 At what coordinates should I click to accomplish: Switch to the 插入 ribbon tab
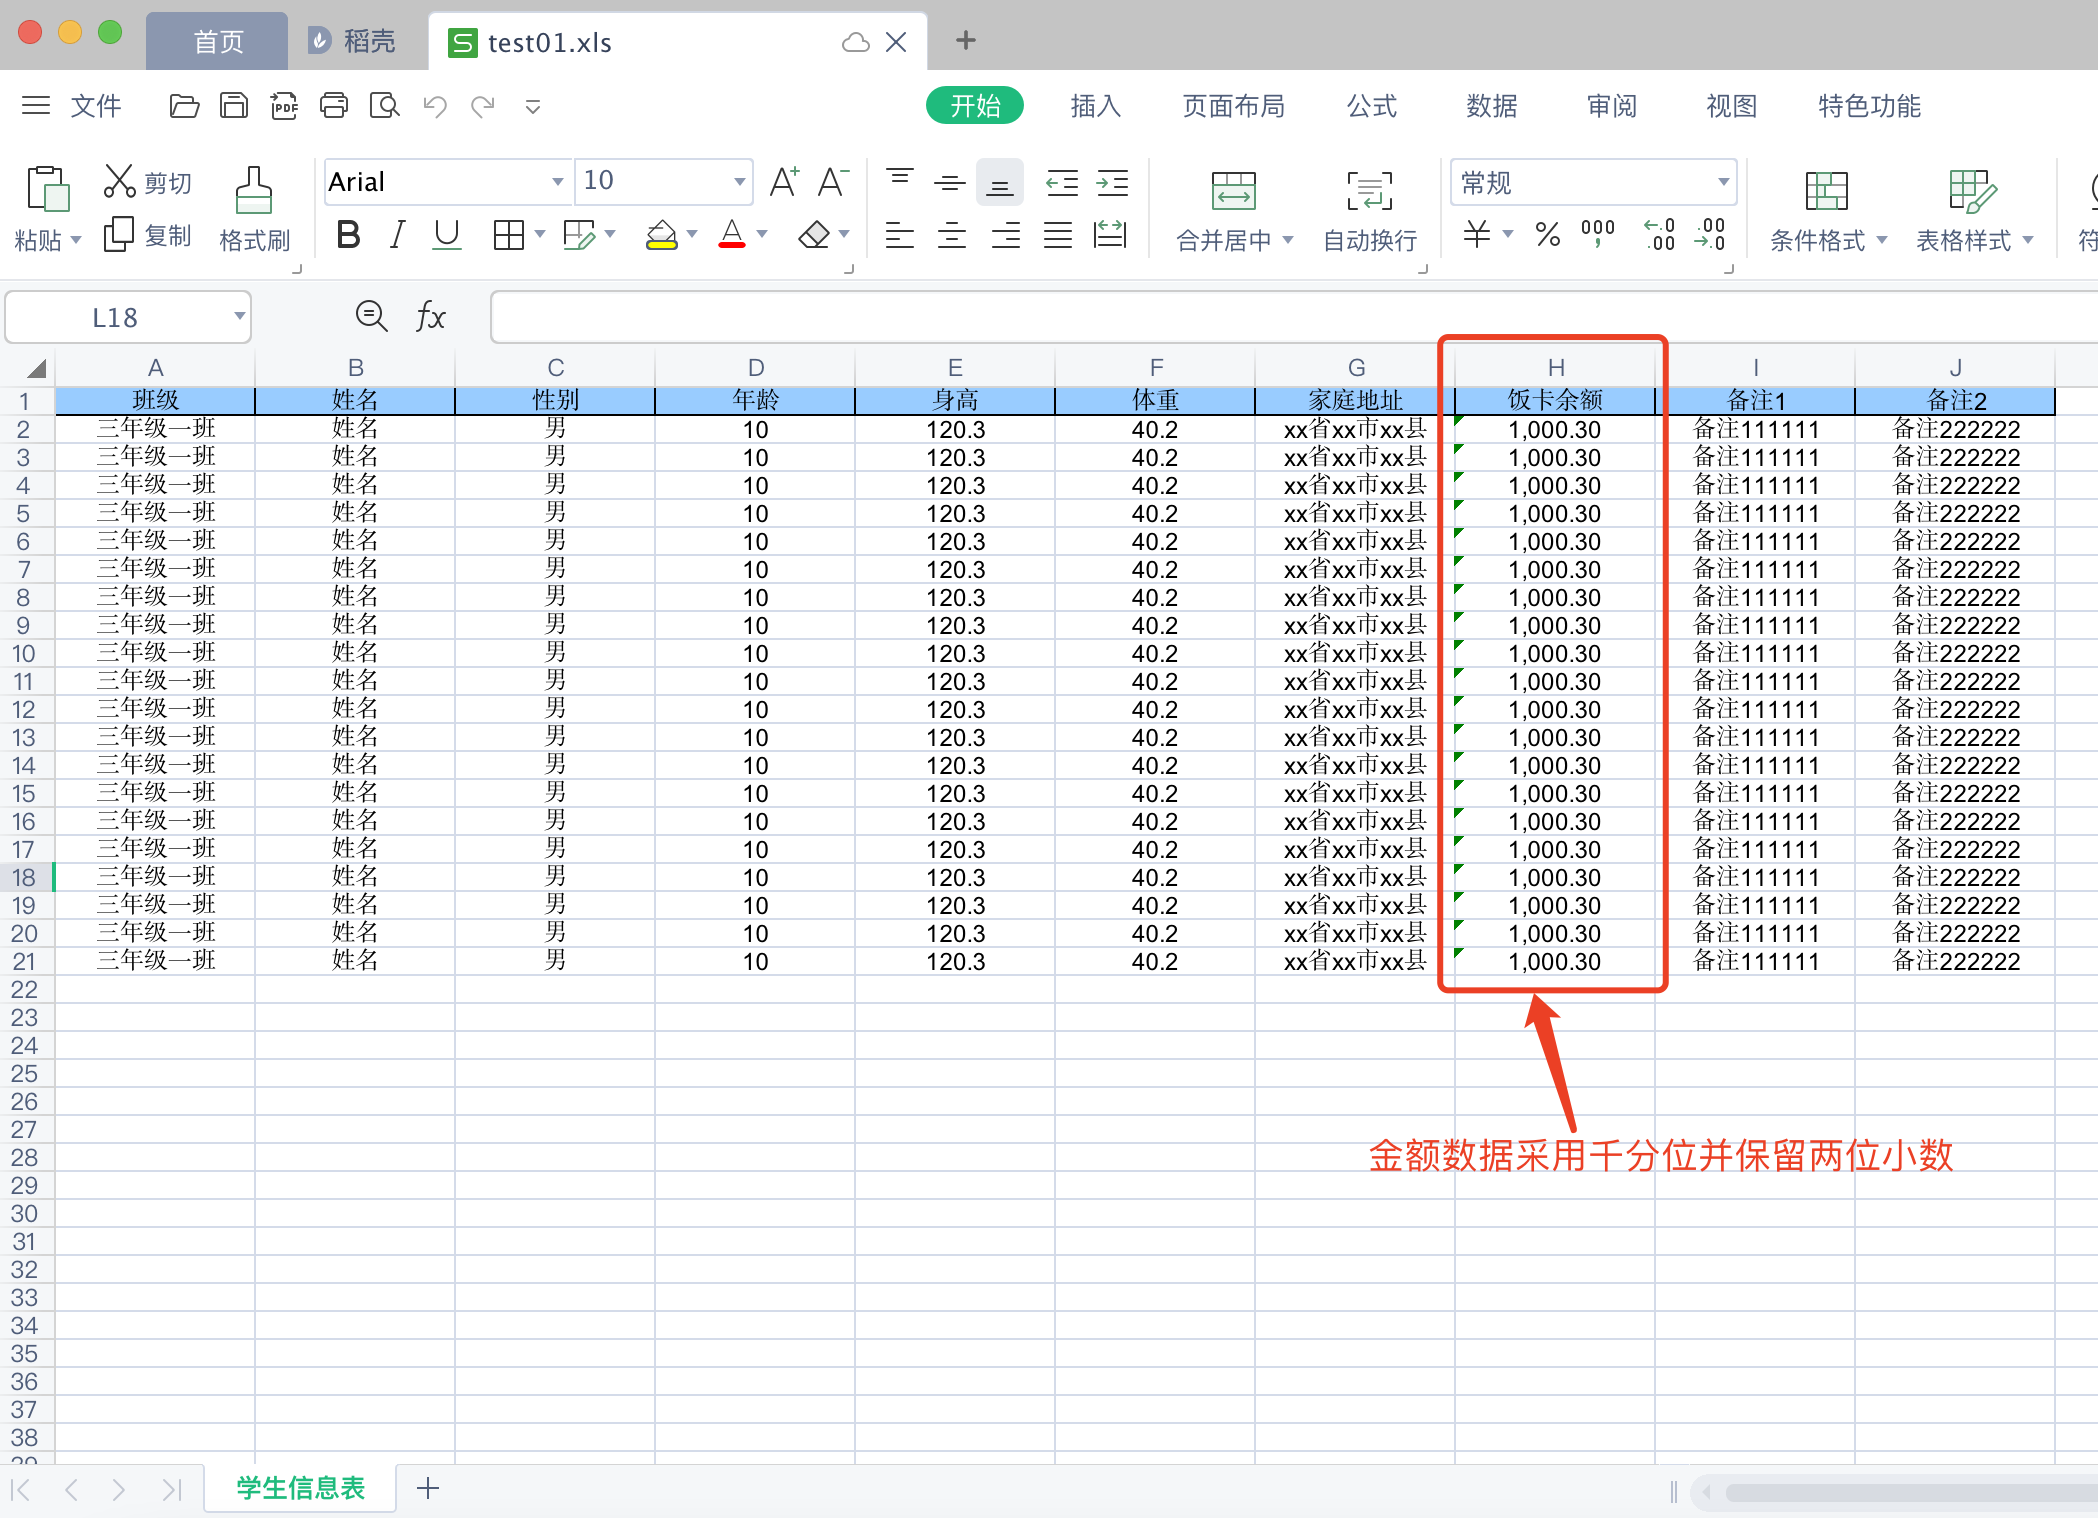click(1095, 106)
